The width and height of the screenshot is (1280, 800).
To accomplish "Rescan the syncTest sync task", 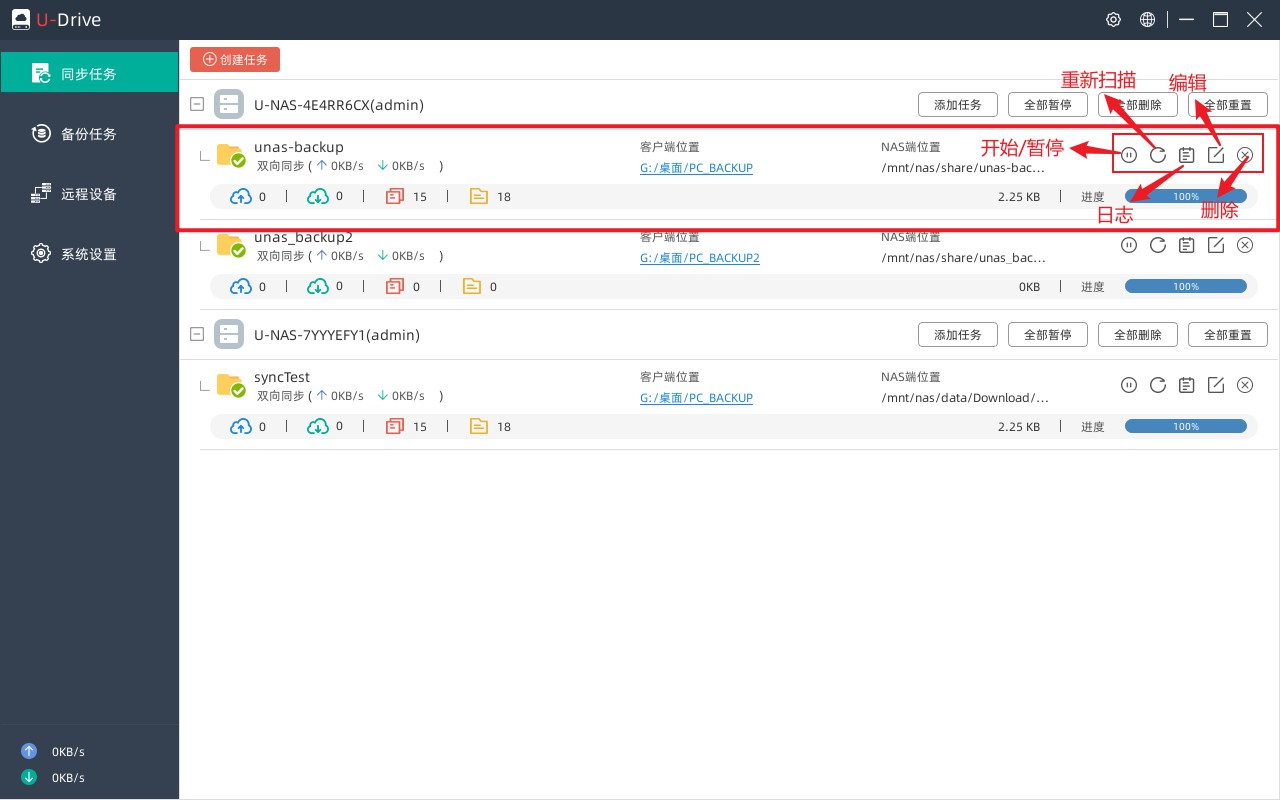I will tap(1158, 385).
